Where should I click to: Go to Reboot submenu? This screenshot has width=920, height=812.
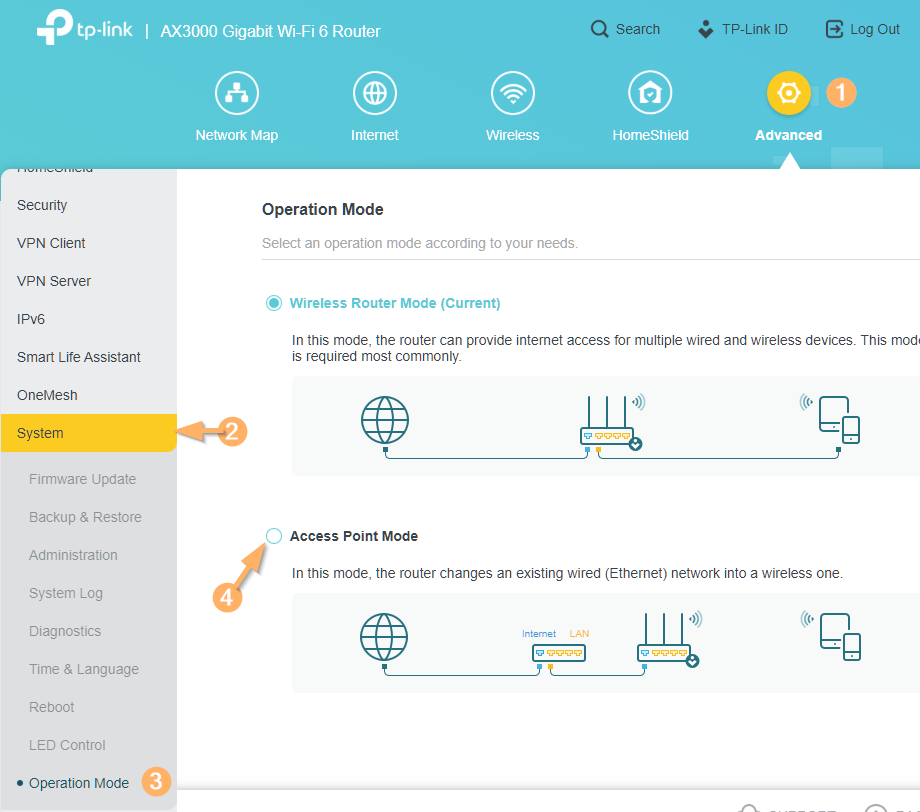pyautogui.click(x=52, y=707)
